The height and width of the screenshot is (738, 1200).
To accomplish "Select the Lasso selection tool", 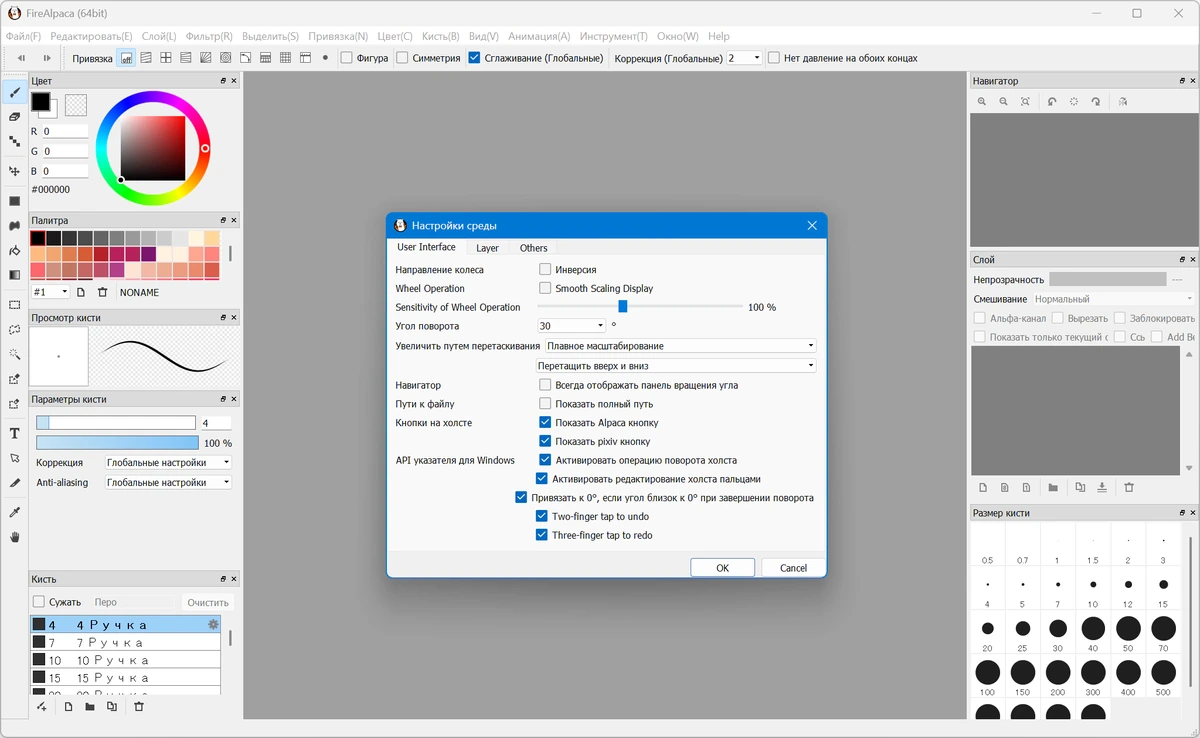I will (x=14, y=329).
